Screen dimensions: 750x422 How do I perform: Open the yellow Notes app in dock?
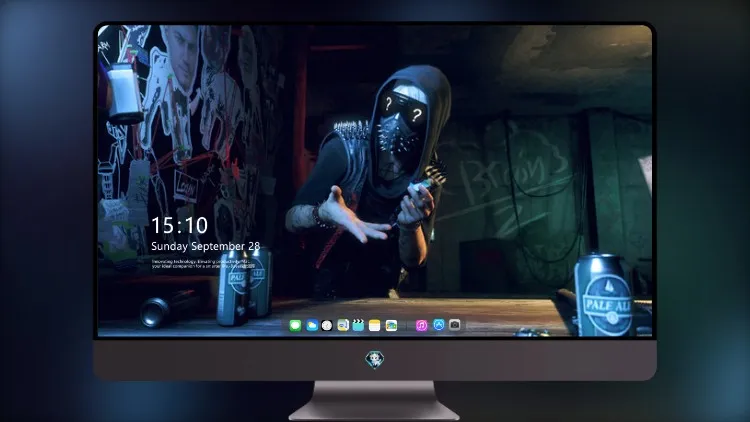[375, 326]
